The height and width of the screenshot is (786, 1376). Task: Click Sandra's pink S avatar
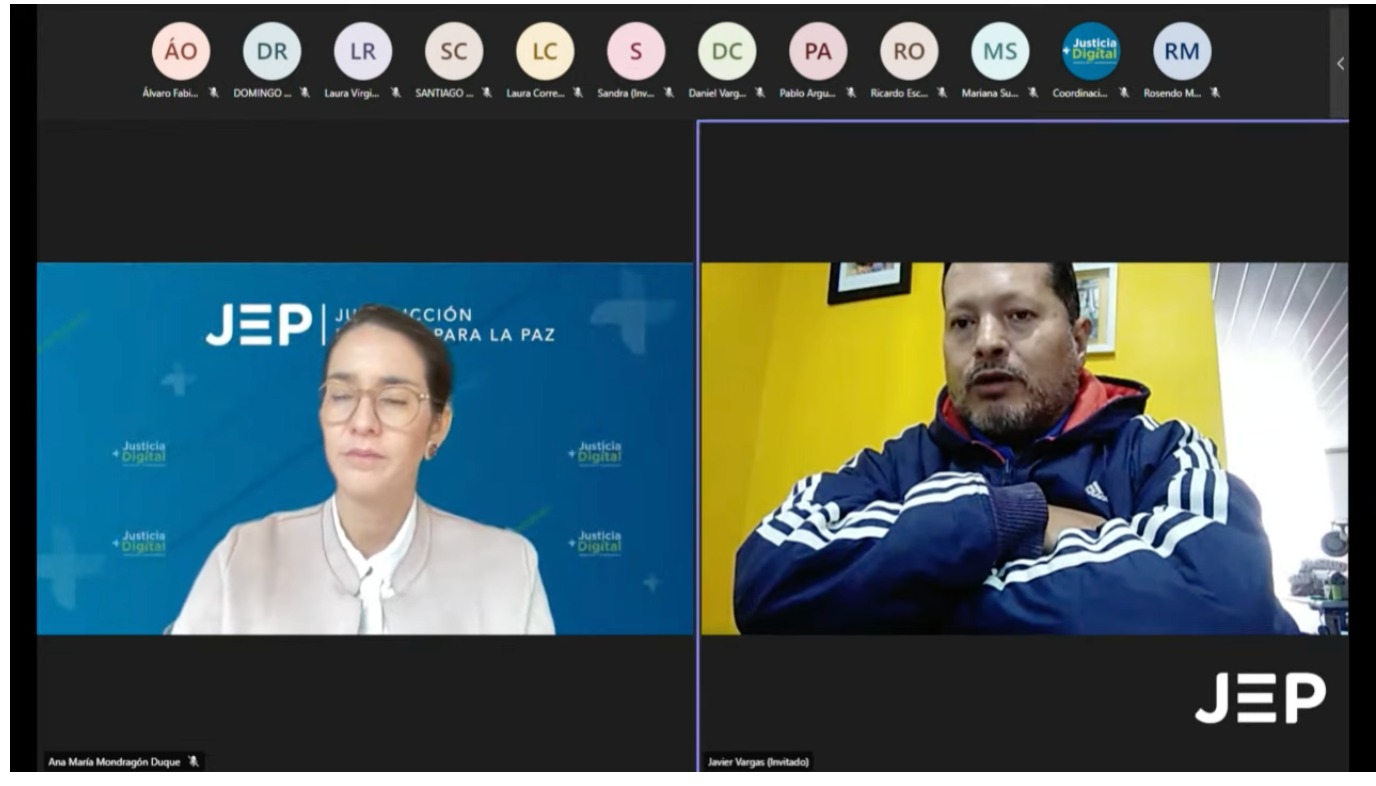point(636,51)
